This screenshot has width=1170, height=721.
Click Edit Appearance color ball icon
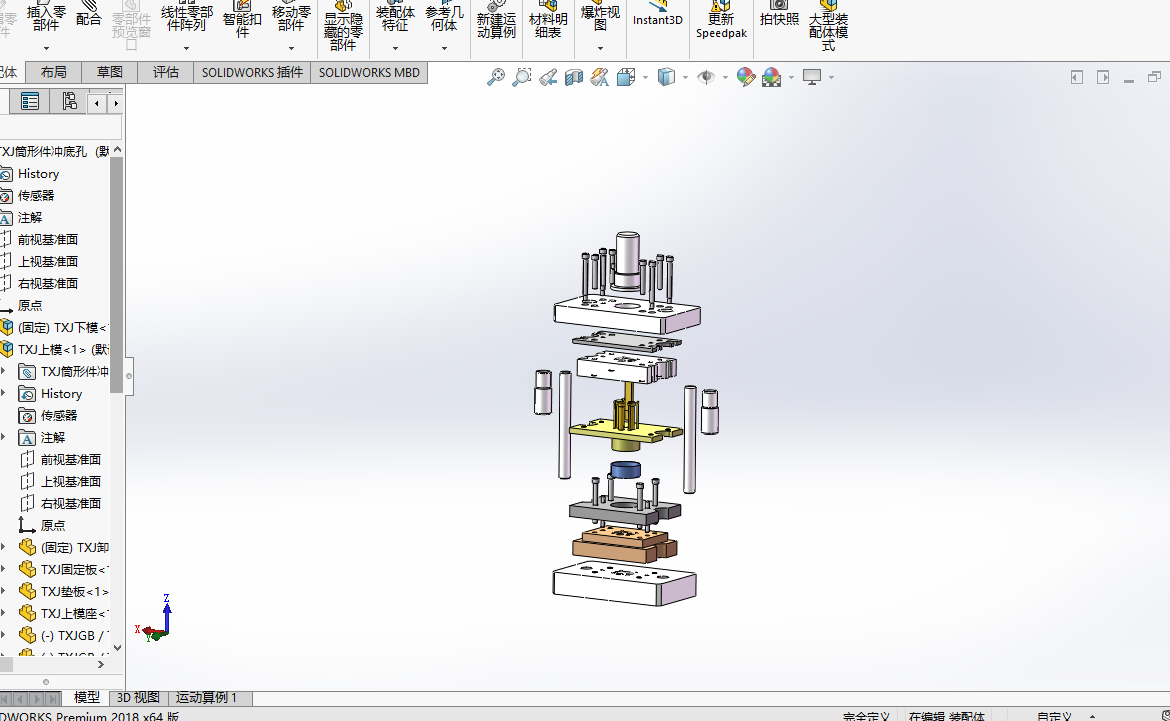coord(745,77)
